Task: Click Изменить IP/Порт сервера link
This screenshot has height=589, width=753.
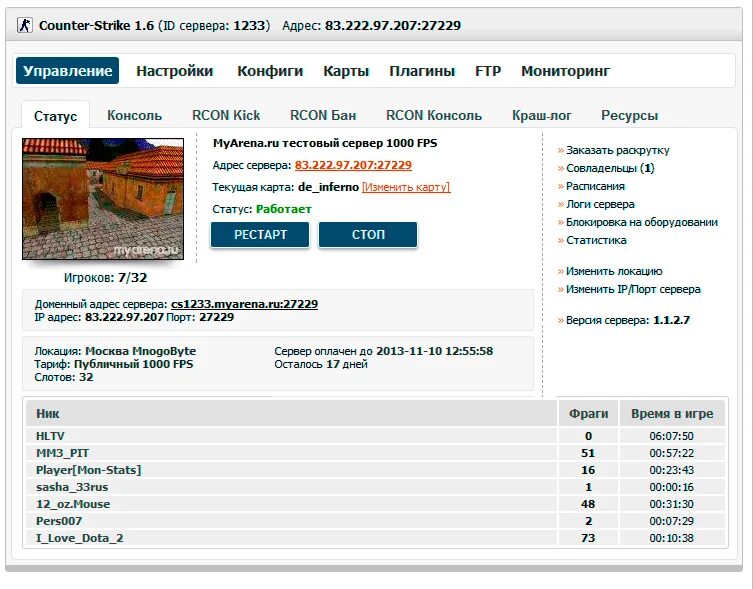Action: (x=633, y=289)
